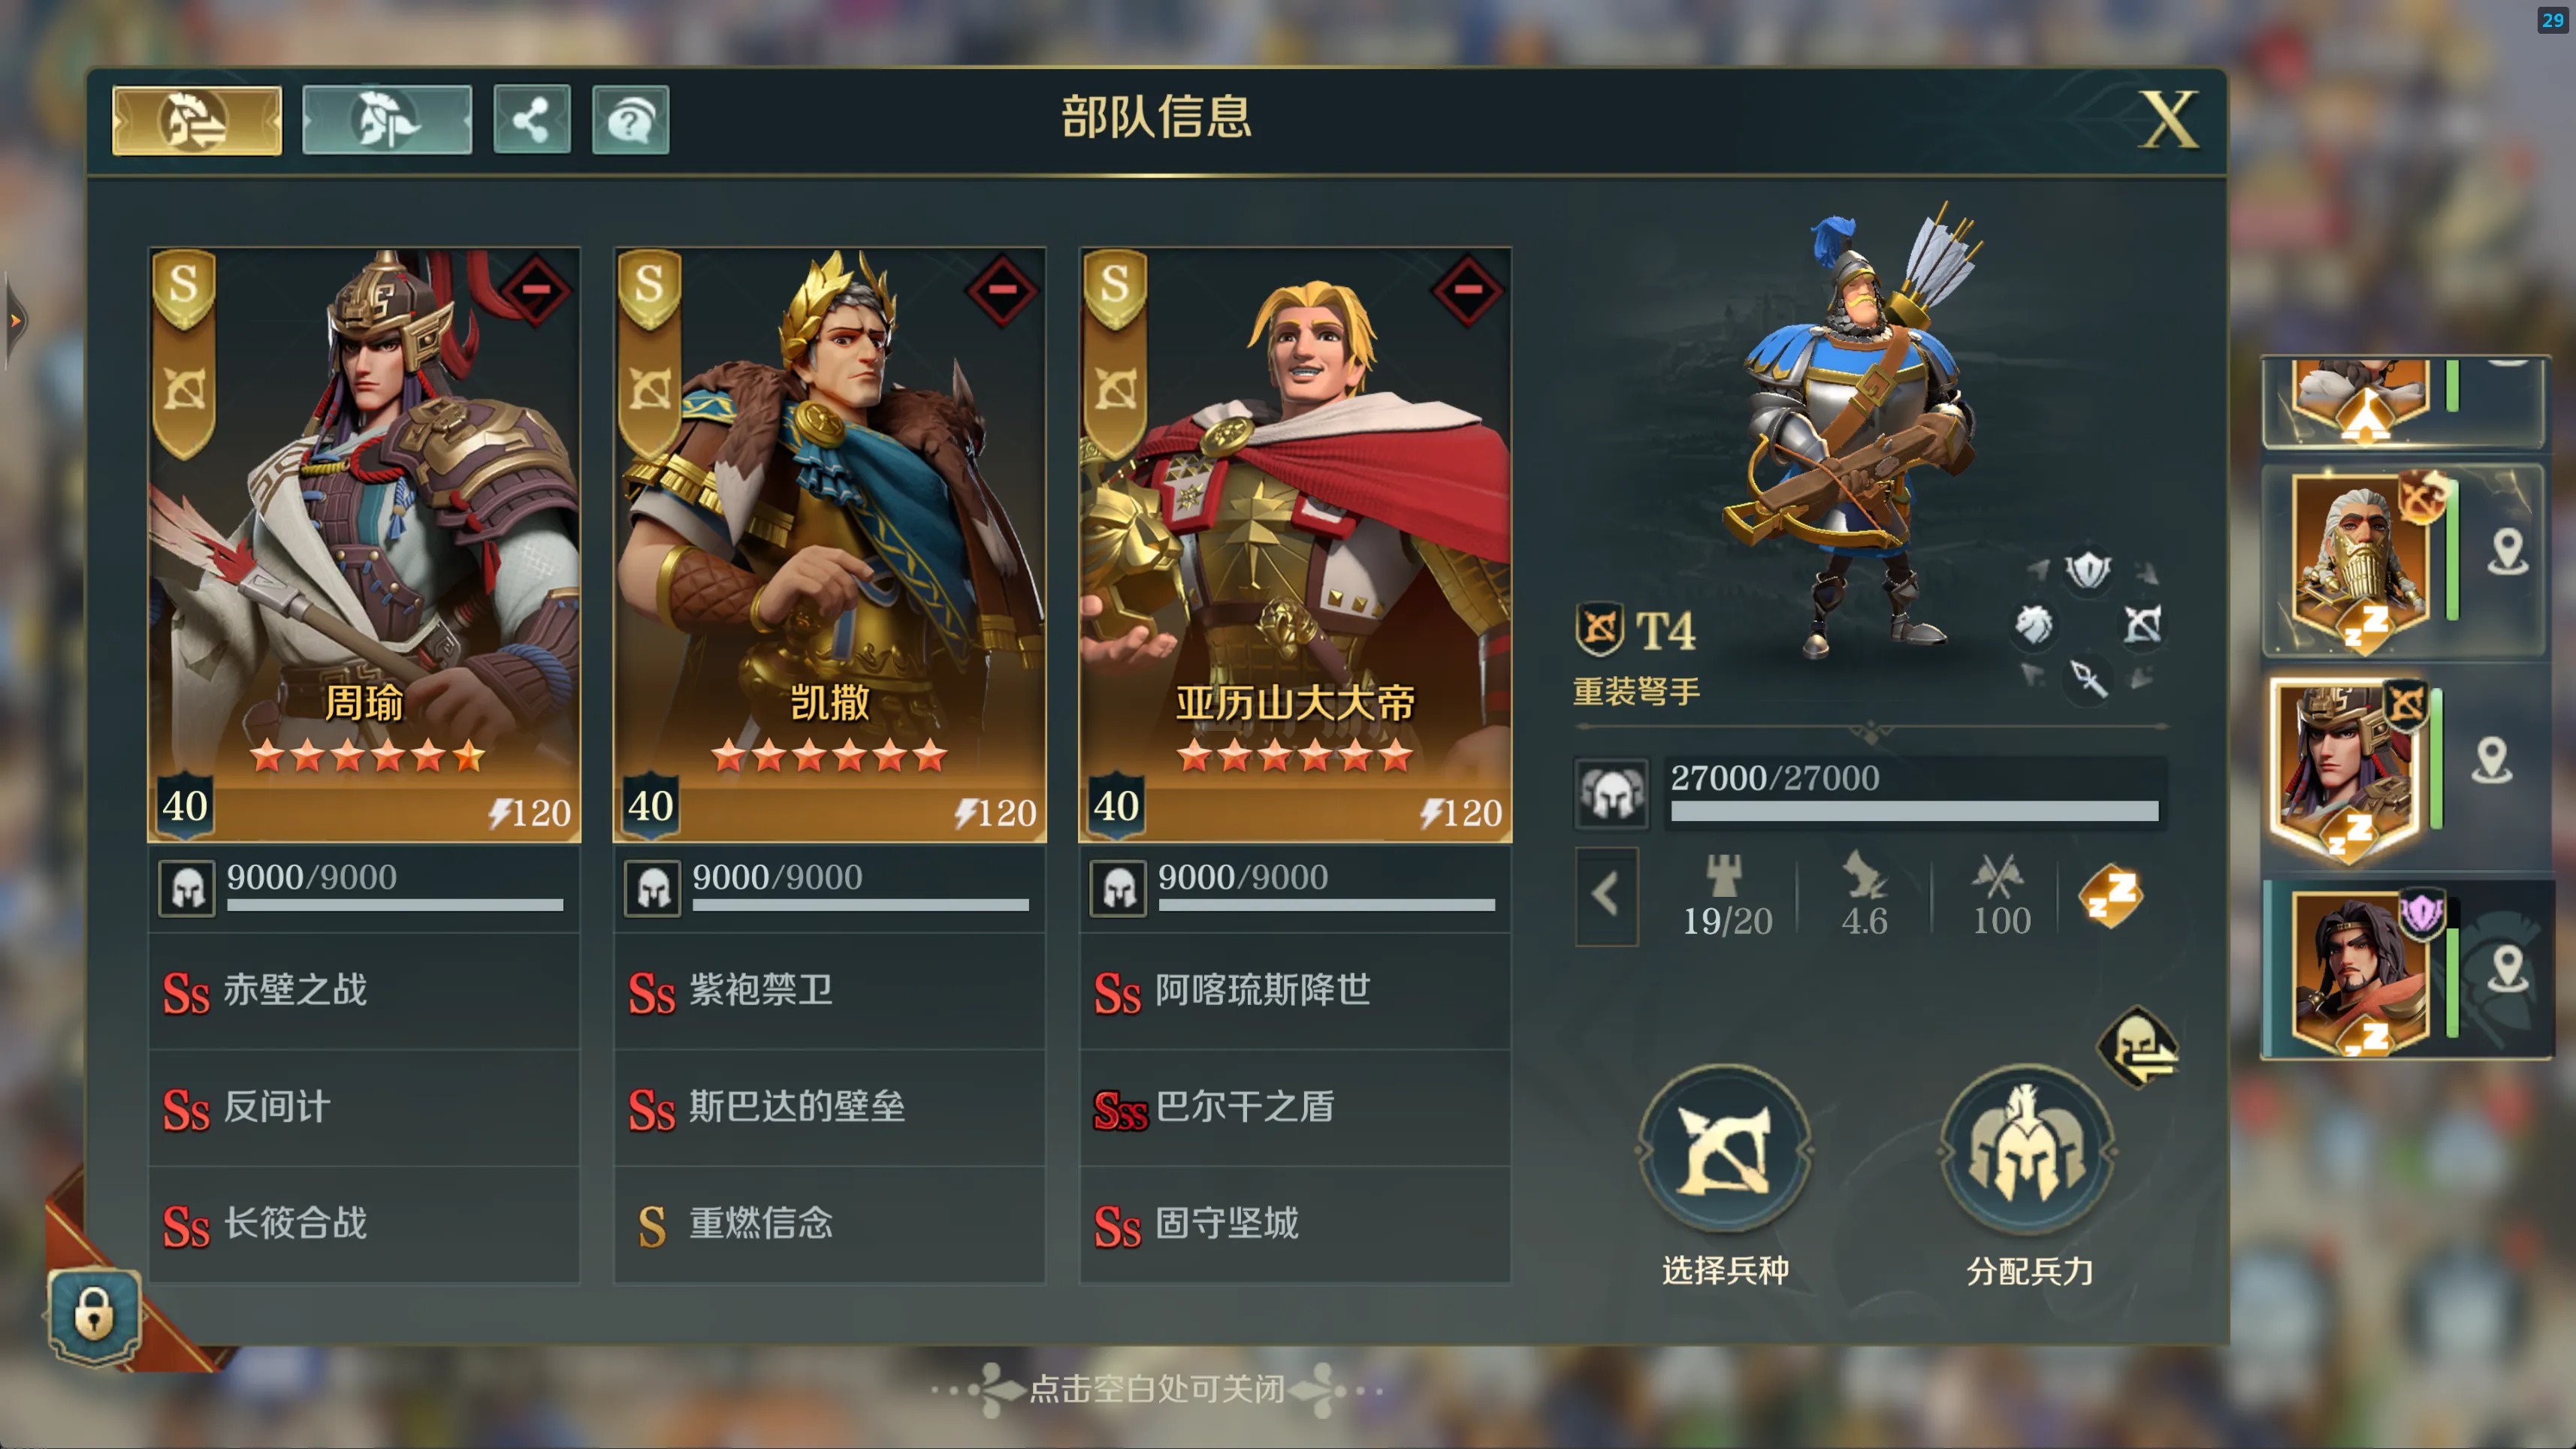Expand the left edge side panel arrow
Viewport: 2576px width, 1449px height.
pos(14,321)
